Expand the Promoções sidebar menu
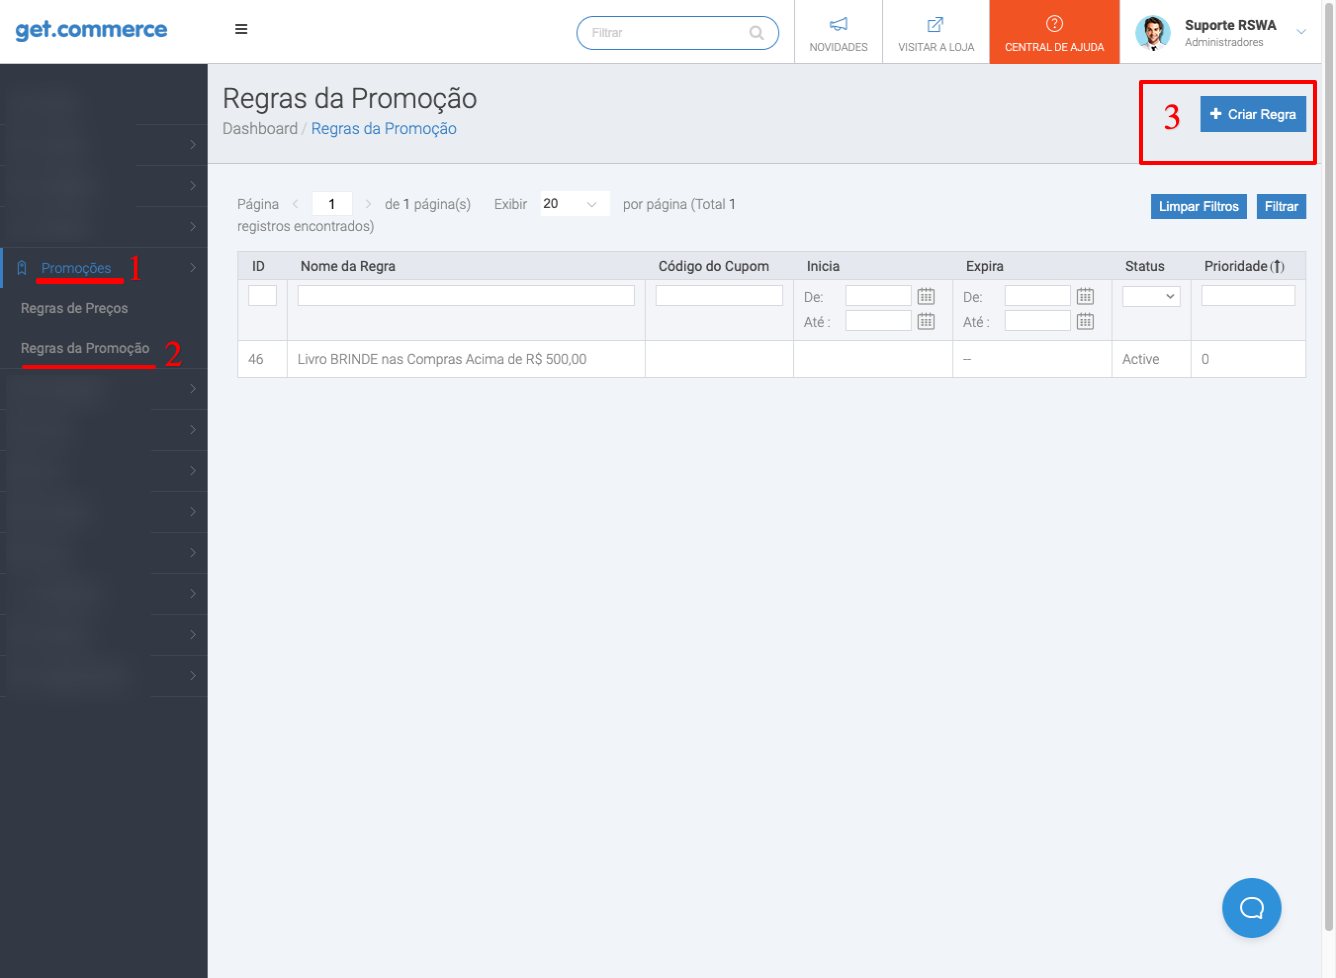 tap(76, 268)
